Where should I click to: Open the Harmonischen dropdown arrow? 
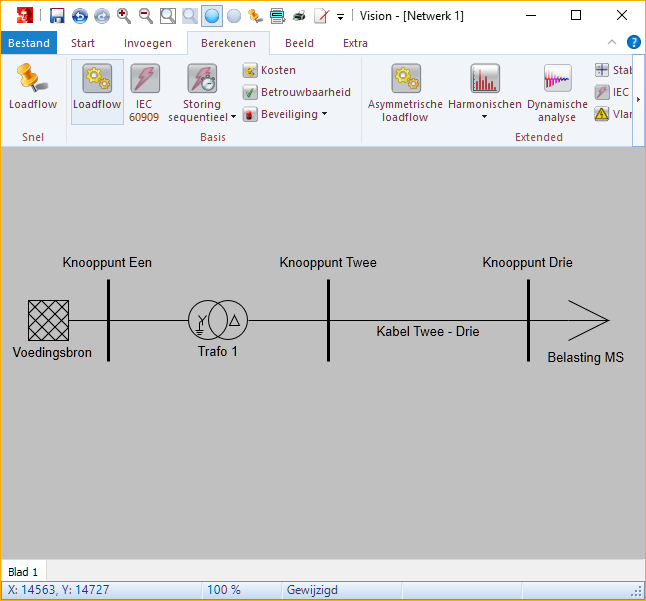pyautogui.click(x=485, y=117)
